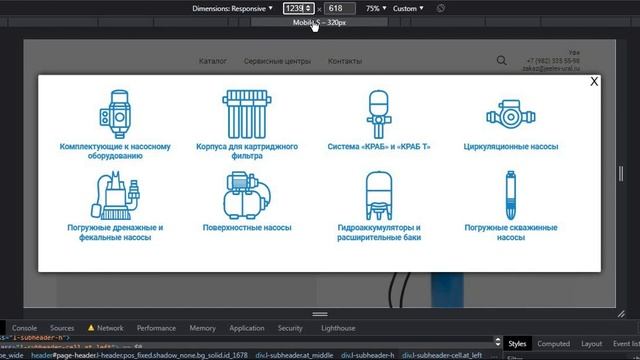Click the 'Гидроаккумуляторы и расширительные баки' link
The width and height of the screenshot is (640, 360).
[x=379, y=232]
